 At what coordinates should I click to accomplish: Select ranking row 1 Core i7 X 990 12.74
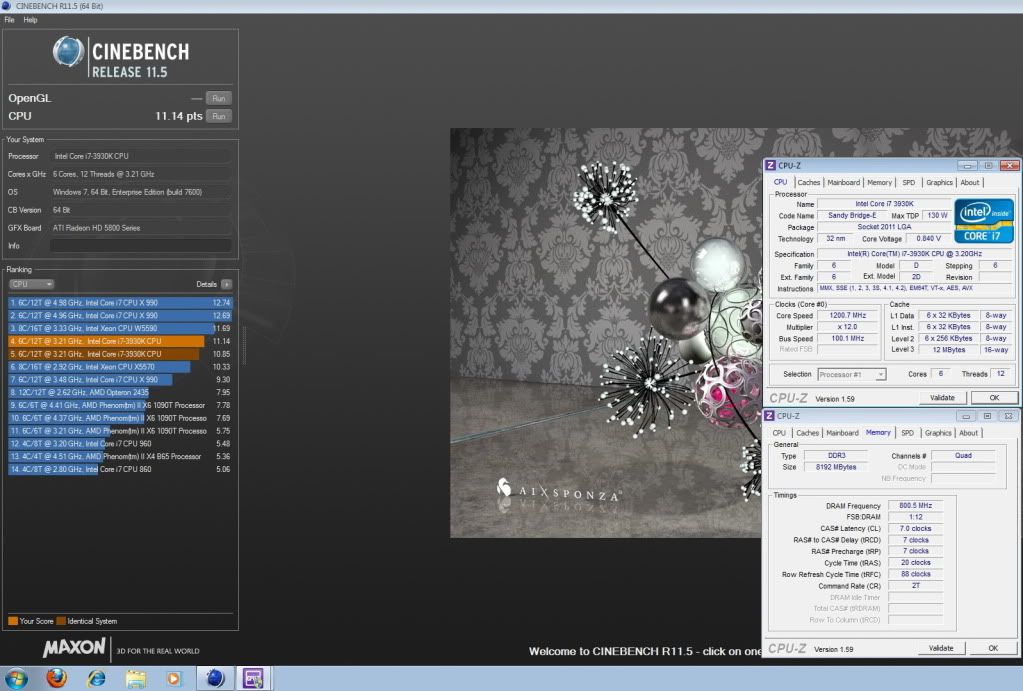120,303
